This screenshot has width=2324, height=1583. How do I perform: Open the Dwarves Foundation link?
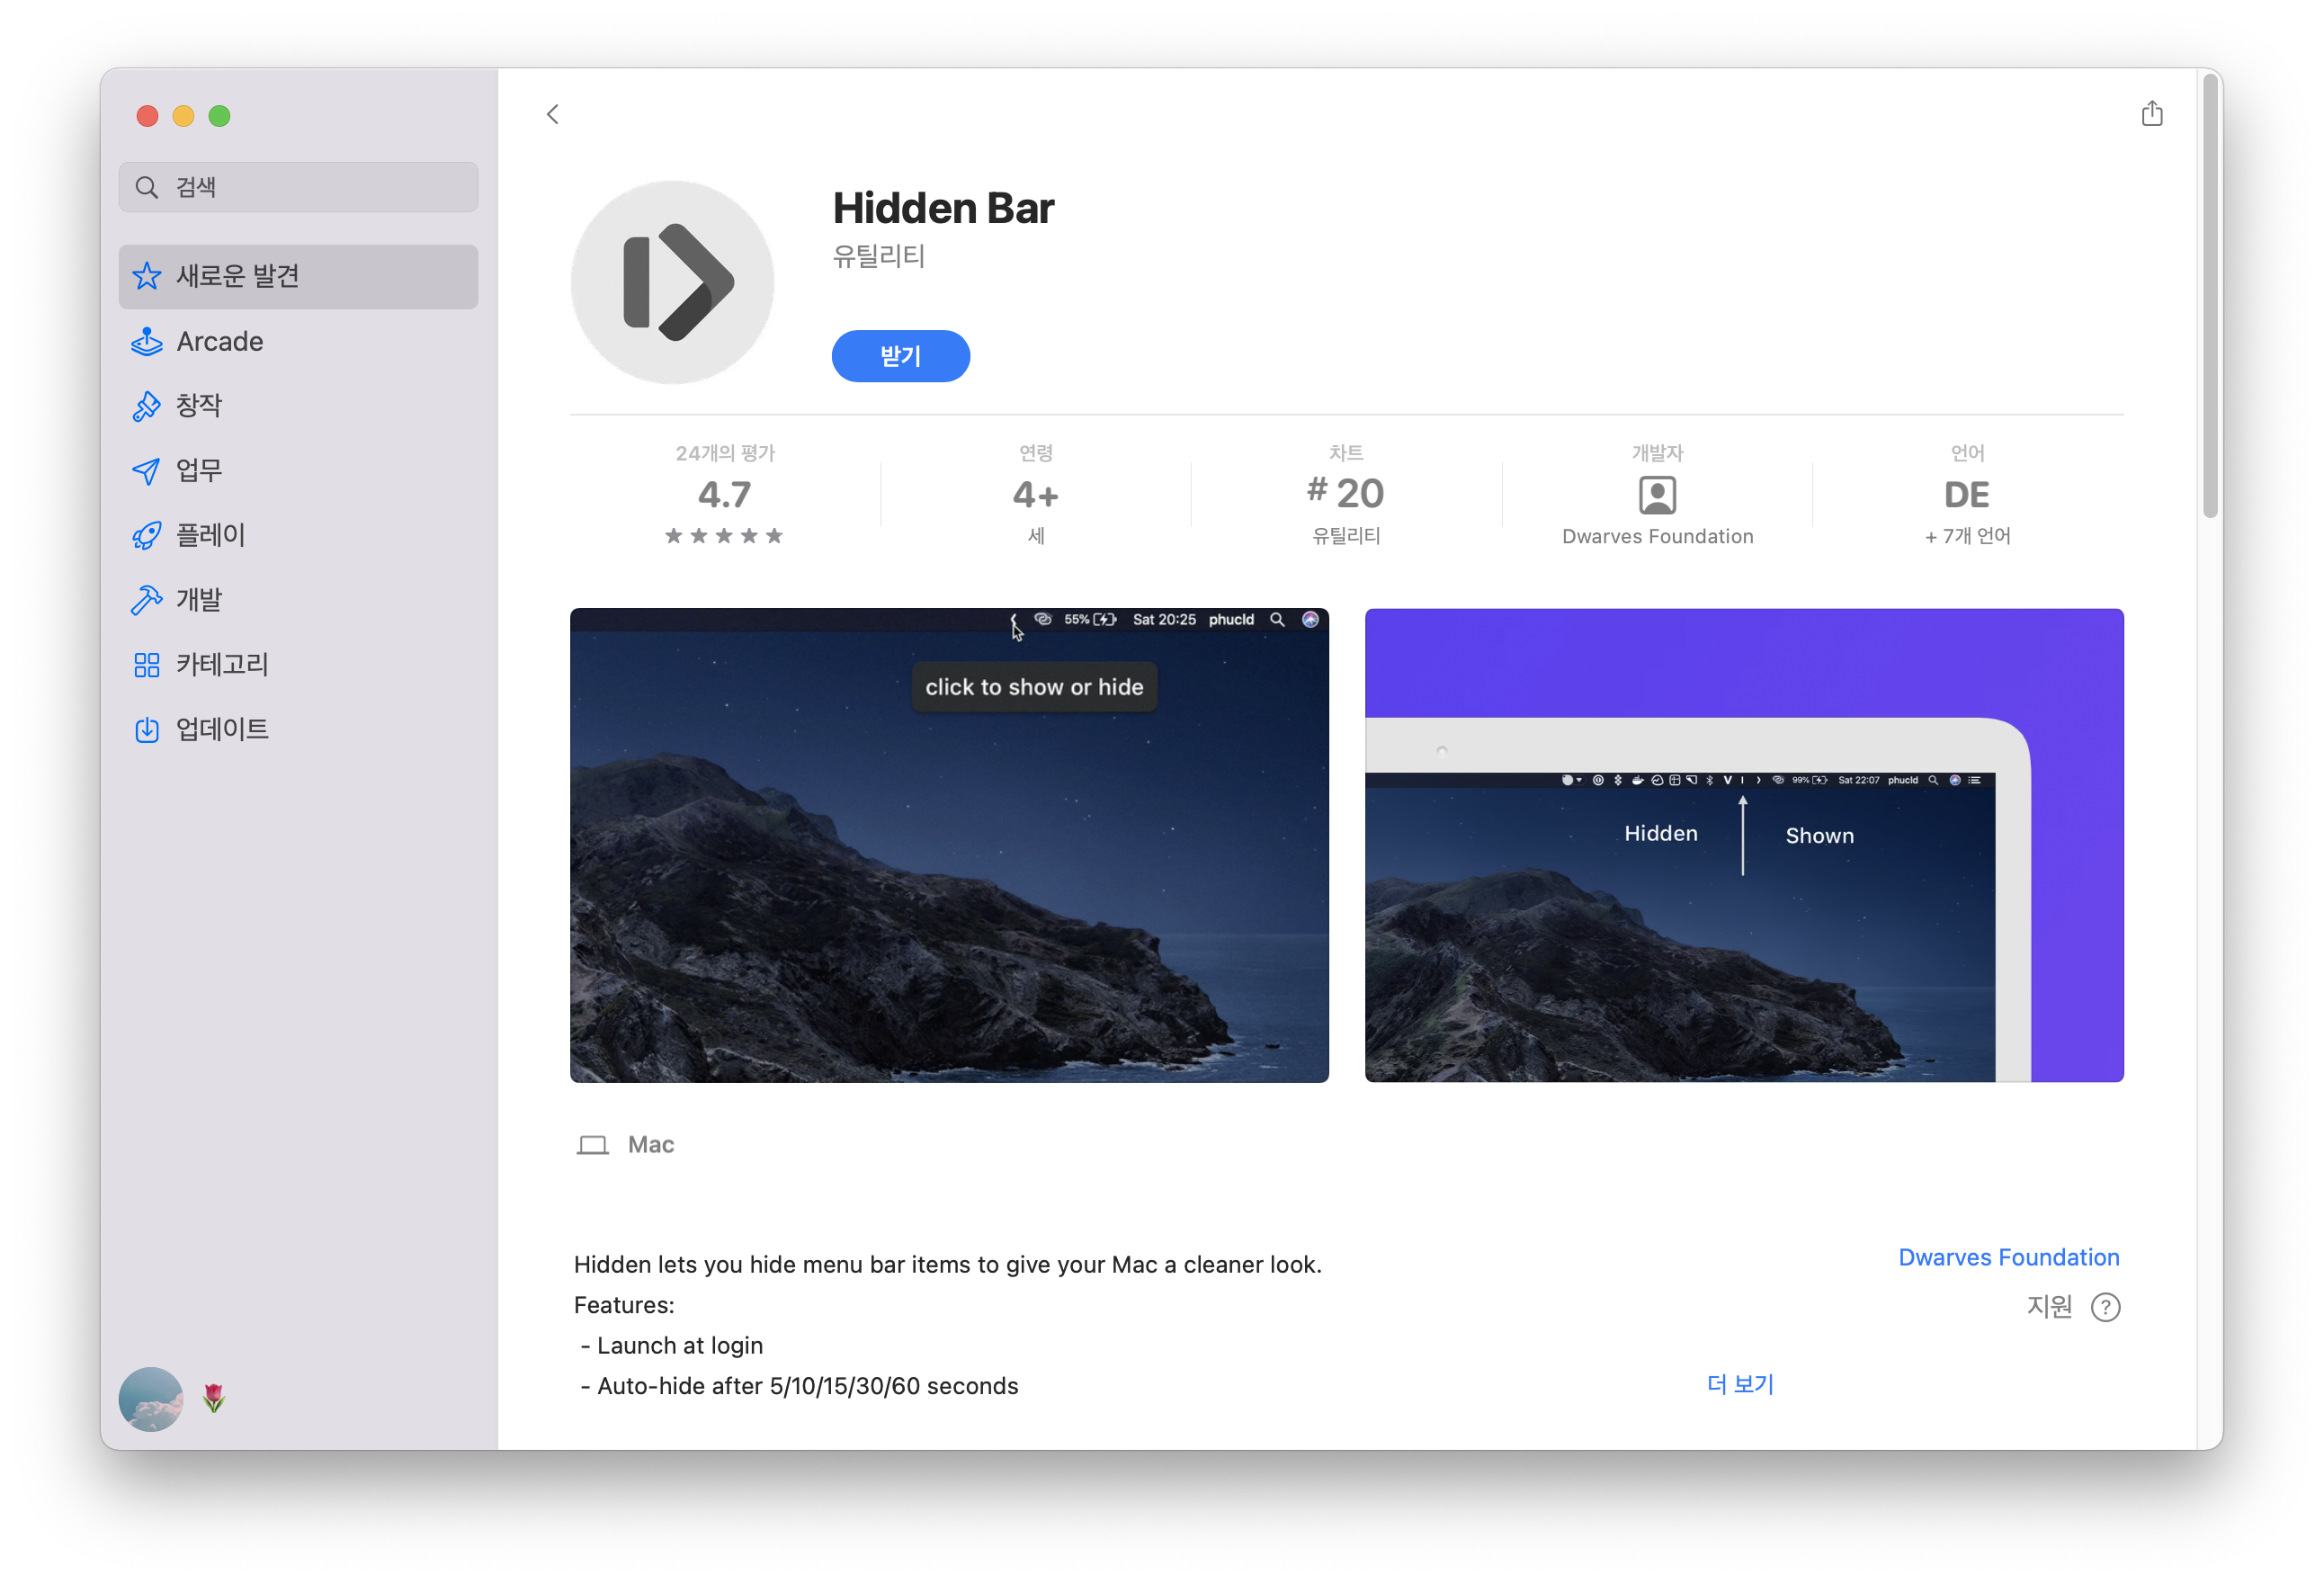tap(2008, 1257)
